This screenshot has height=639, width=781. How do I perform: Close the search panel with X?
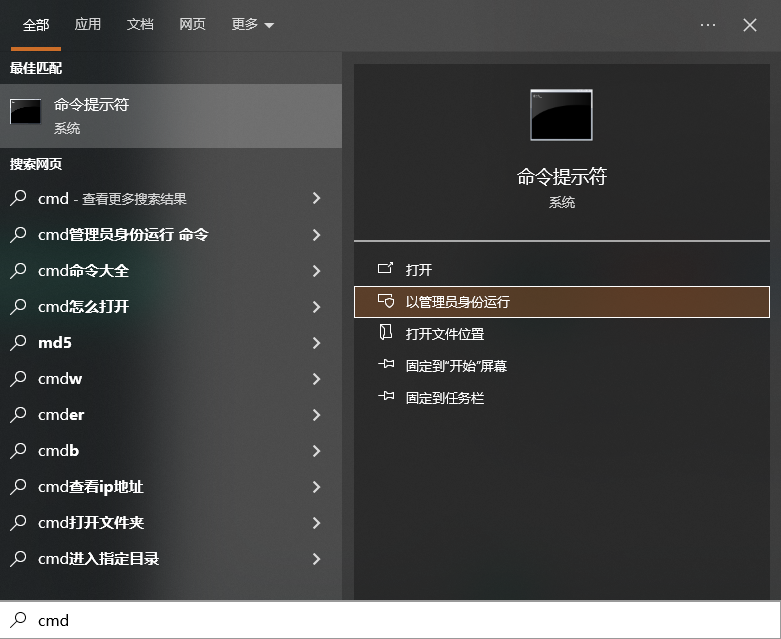[750, 25]
